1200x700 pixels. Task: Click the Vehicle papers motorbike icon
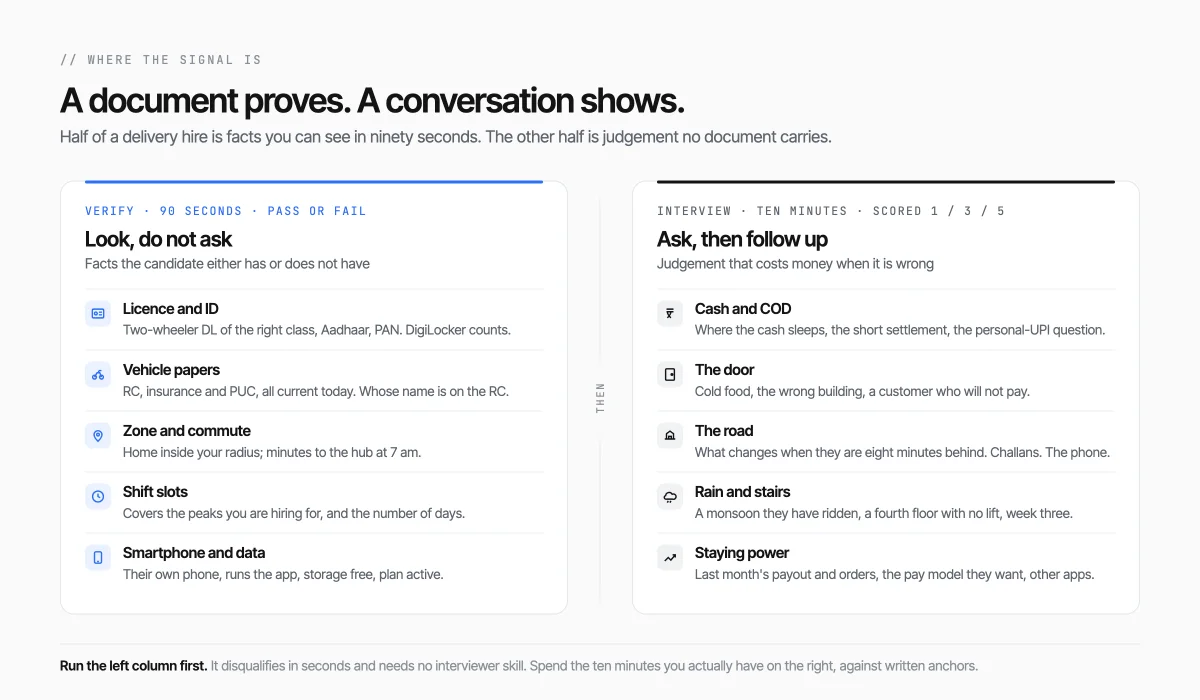(98, 375)
